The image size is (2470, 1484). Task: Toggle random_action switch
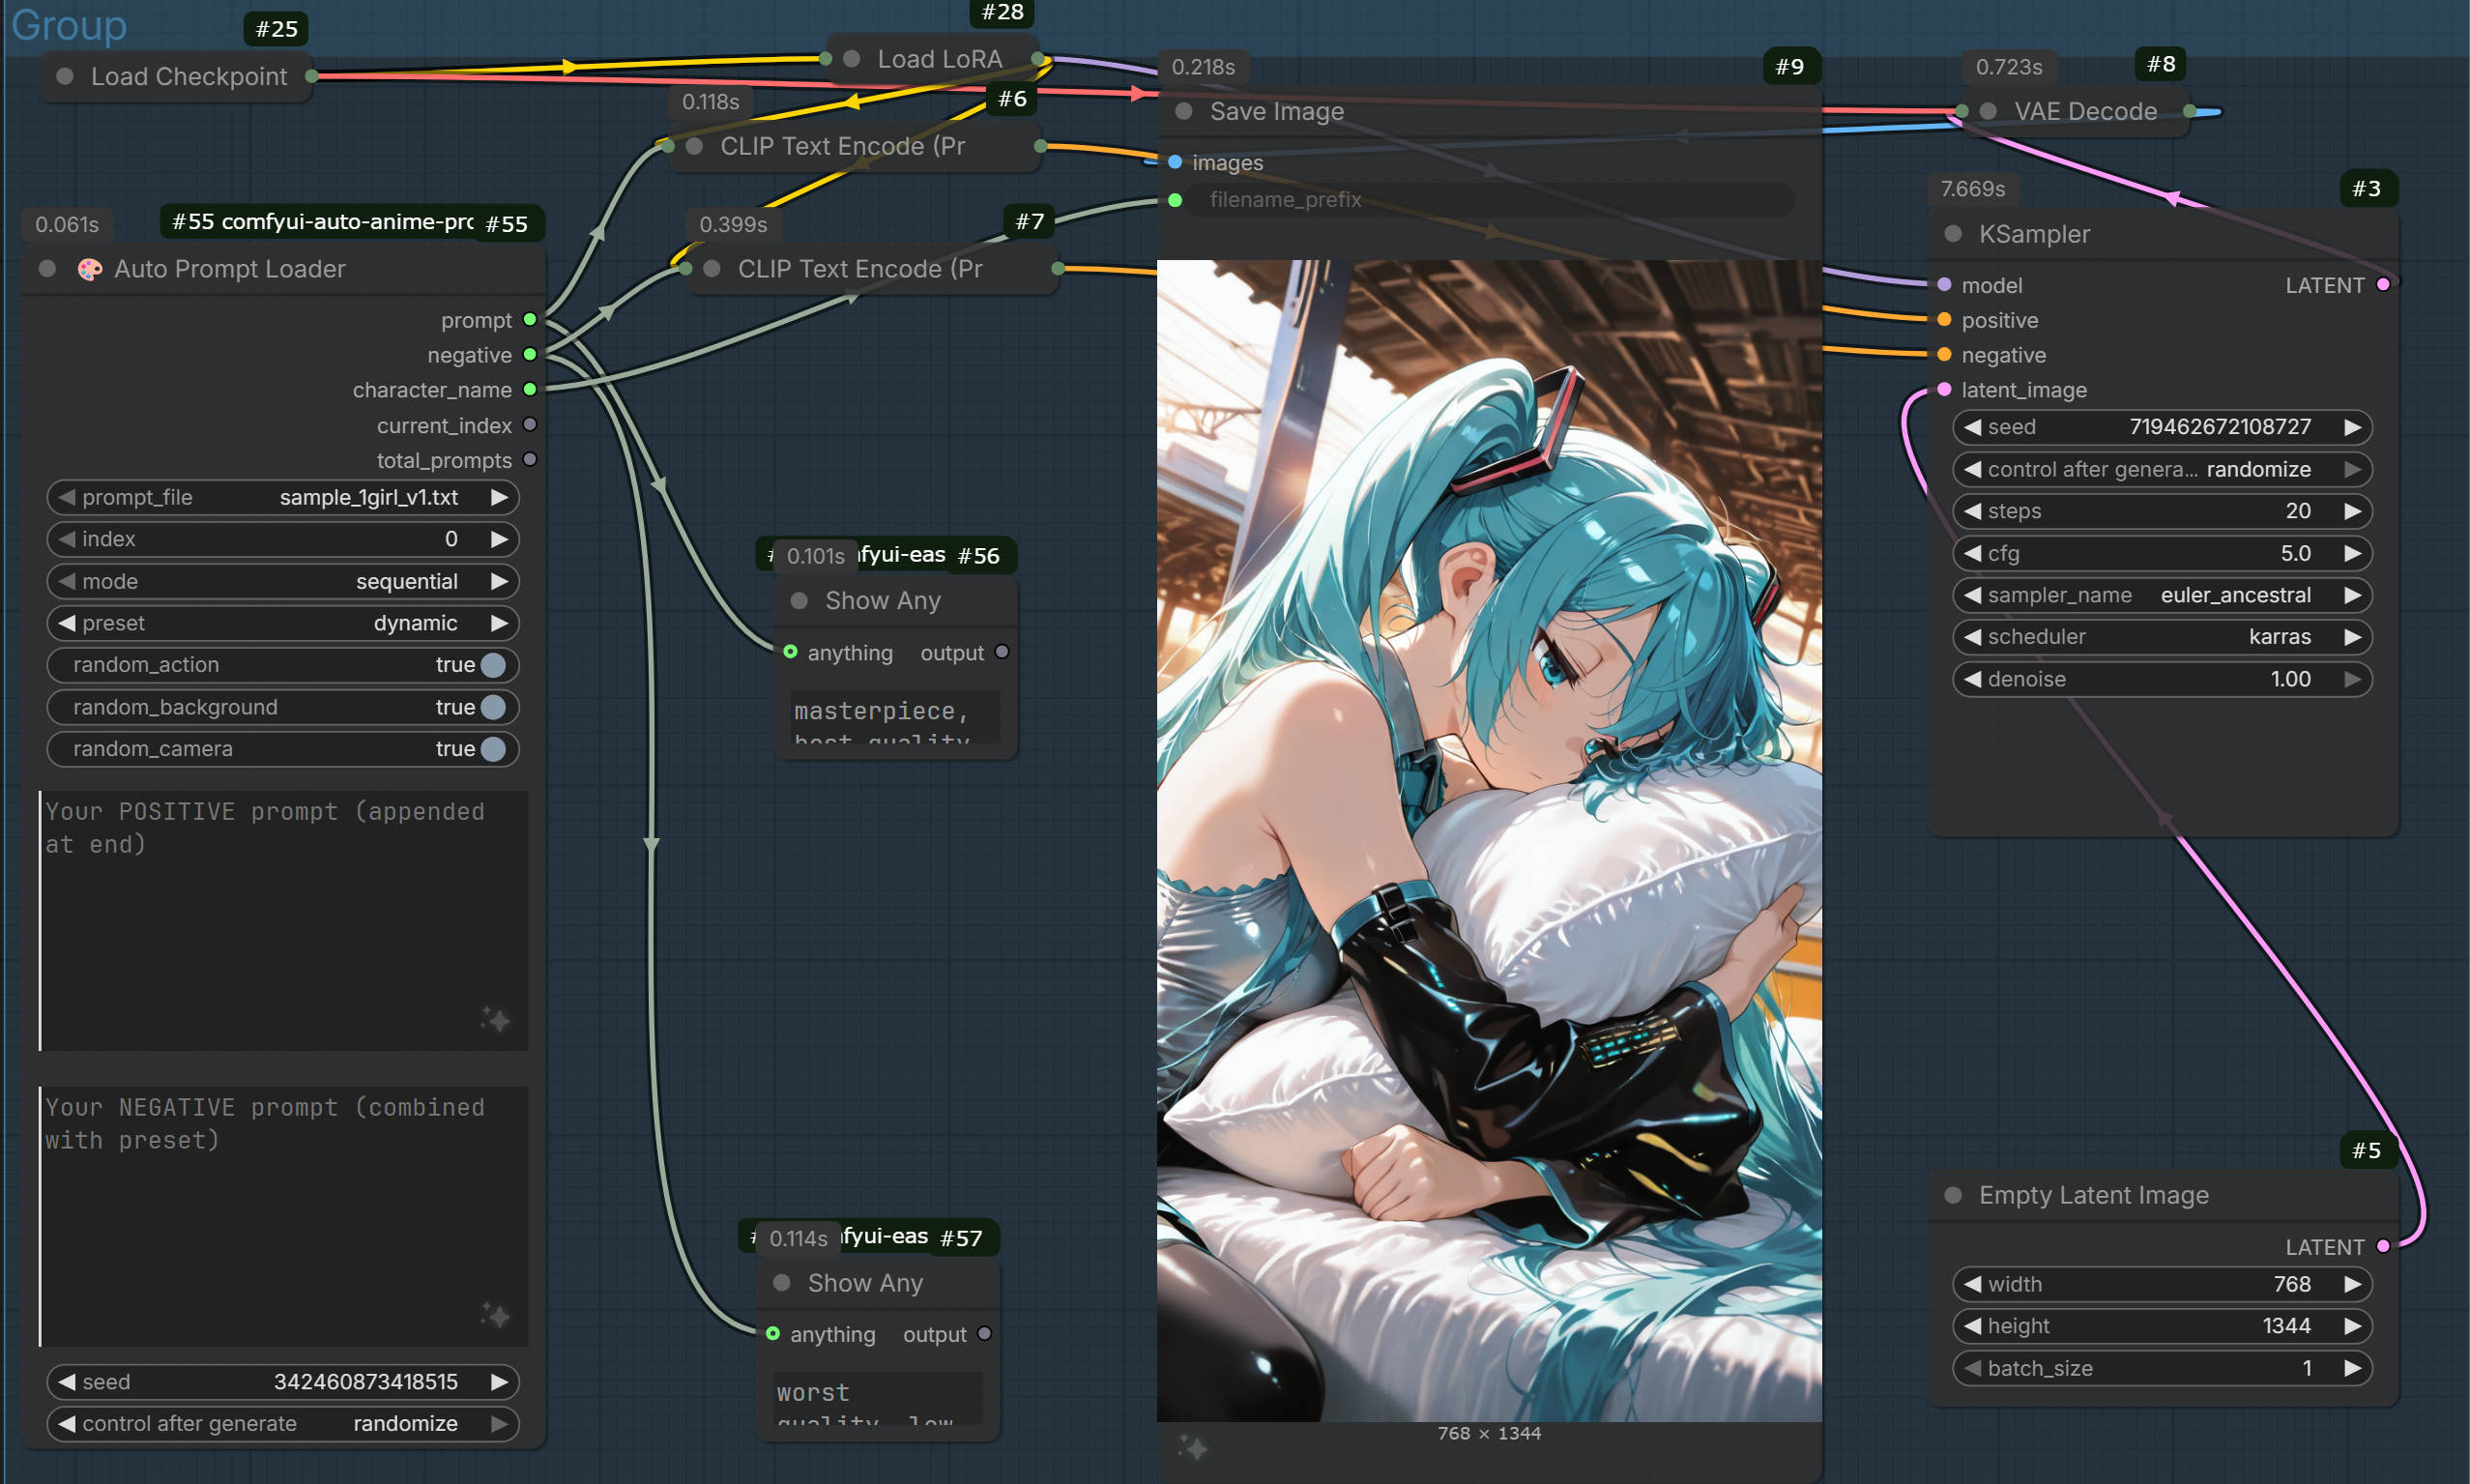click(493, 665)
